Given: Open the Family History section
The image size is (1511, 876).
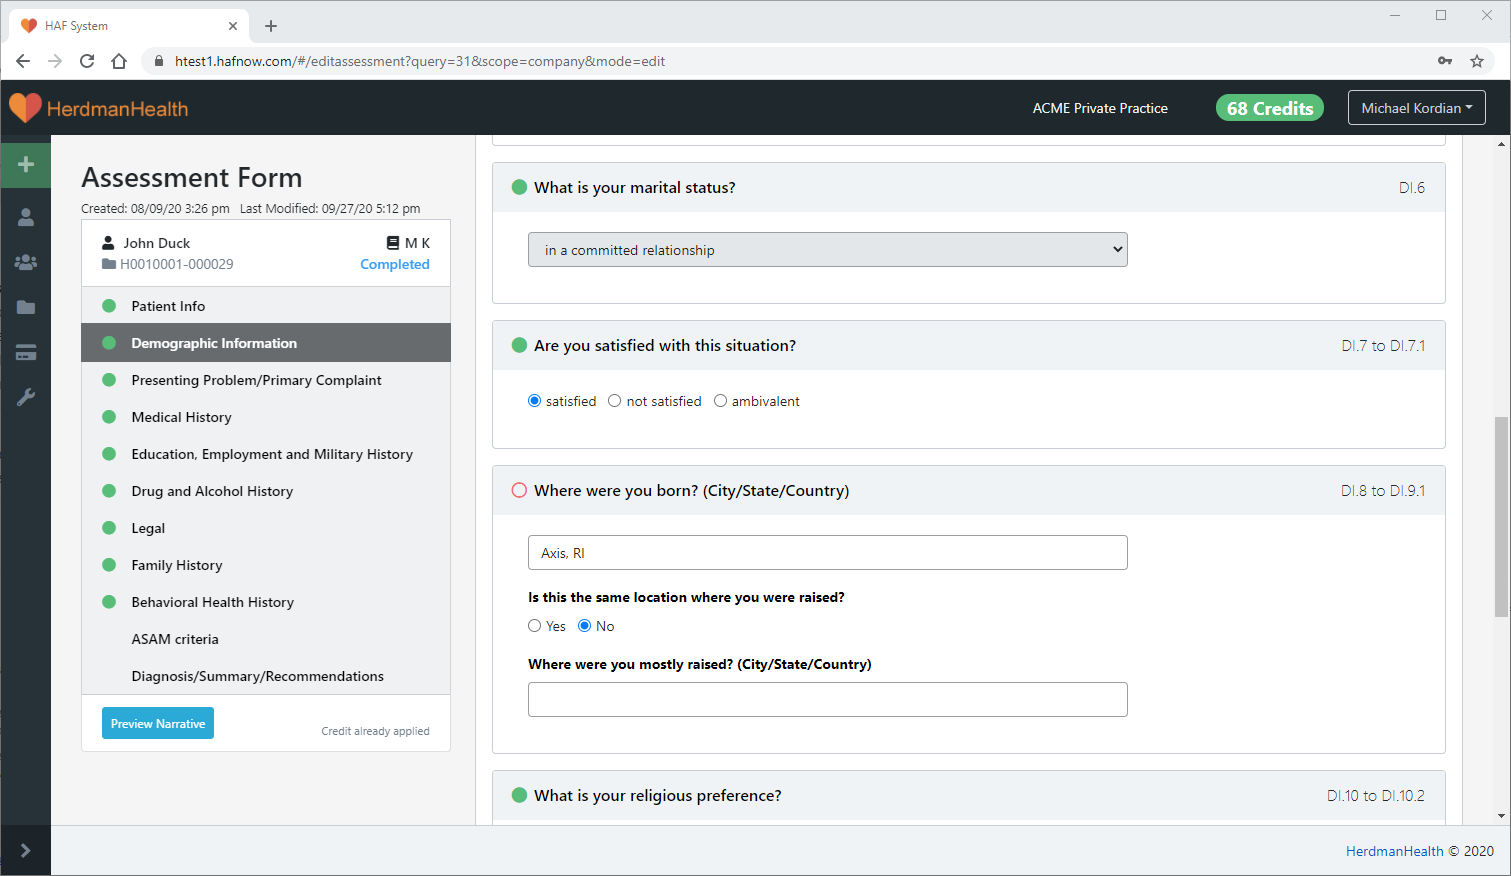Looking at the screenshot, I should coord(177,565).
